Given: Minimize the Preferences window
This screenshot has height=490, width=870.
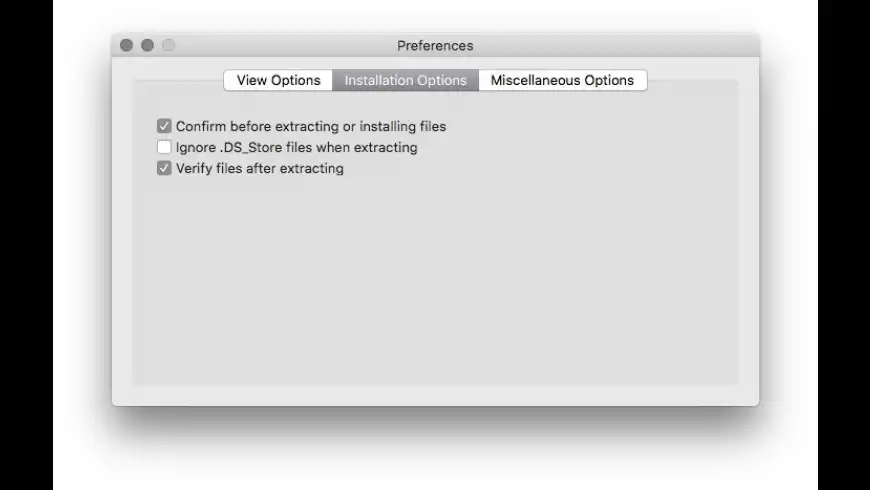Looking at the screenshot, I should pyautogui.click(x=147, y=45).
